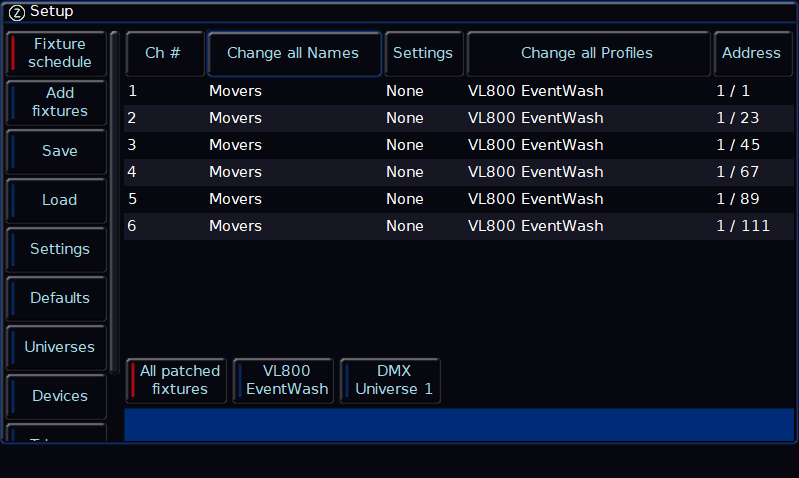Click address 1 / 89 cell

738,199
